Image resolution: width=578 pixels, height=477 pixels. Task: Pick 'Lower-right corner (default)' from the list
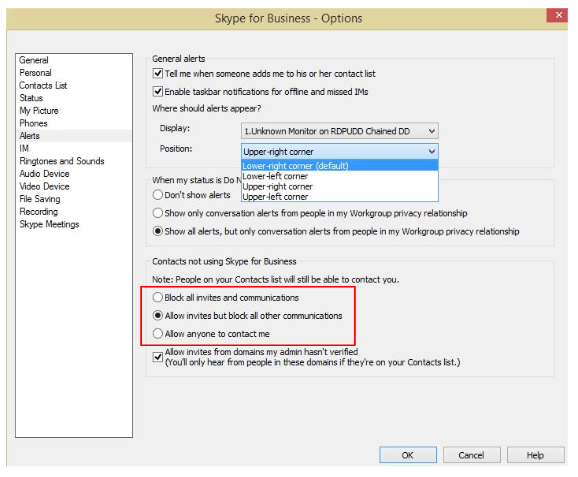[340, 166]
